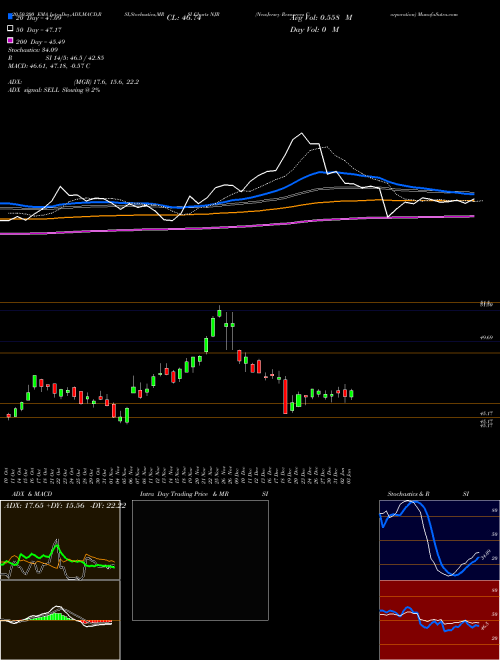Click the 'Day Vol: 0 M' label
The width and height of the screenshot is (500, 660).
314,29
